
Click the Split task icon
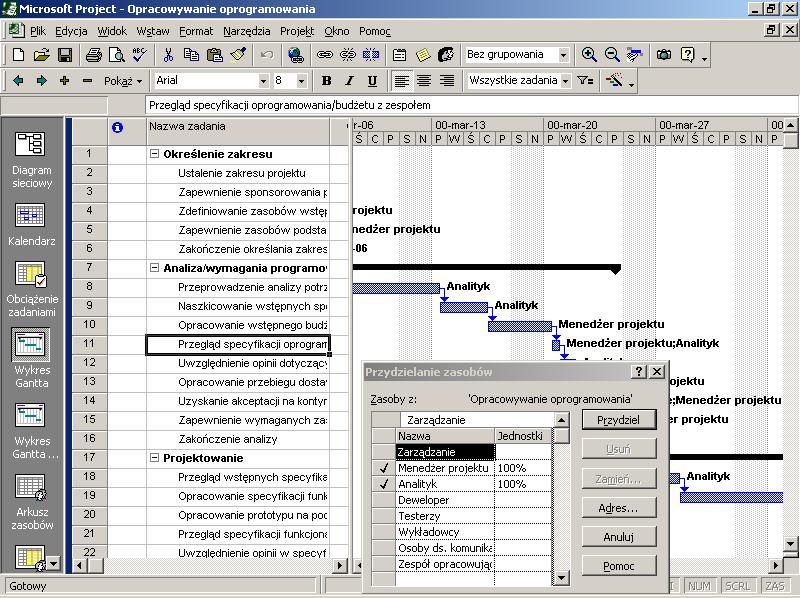(x=371, y=55)
